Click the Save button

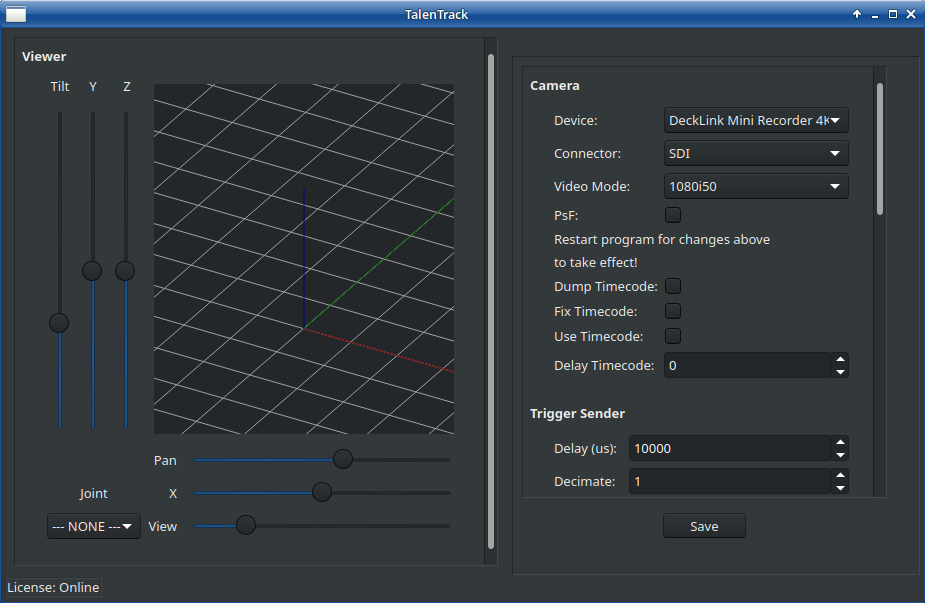point(704,526)
